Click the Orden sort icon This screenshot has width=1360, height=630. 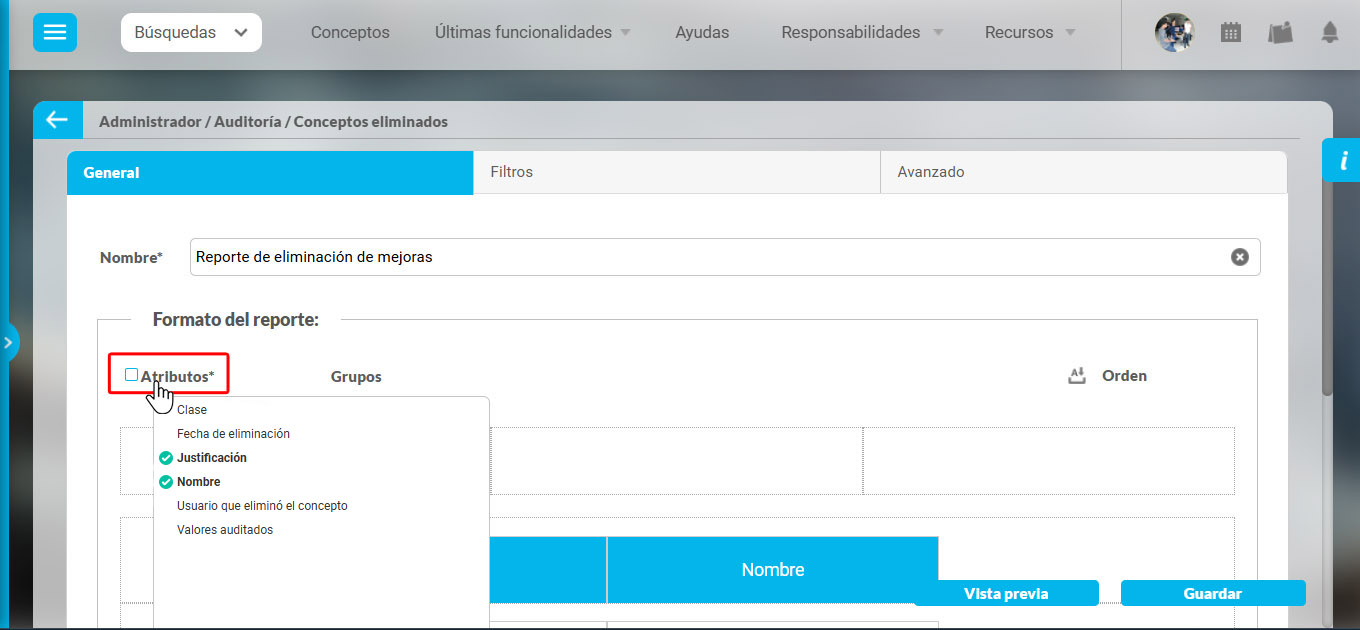1077,376
